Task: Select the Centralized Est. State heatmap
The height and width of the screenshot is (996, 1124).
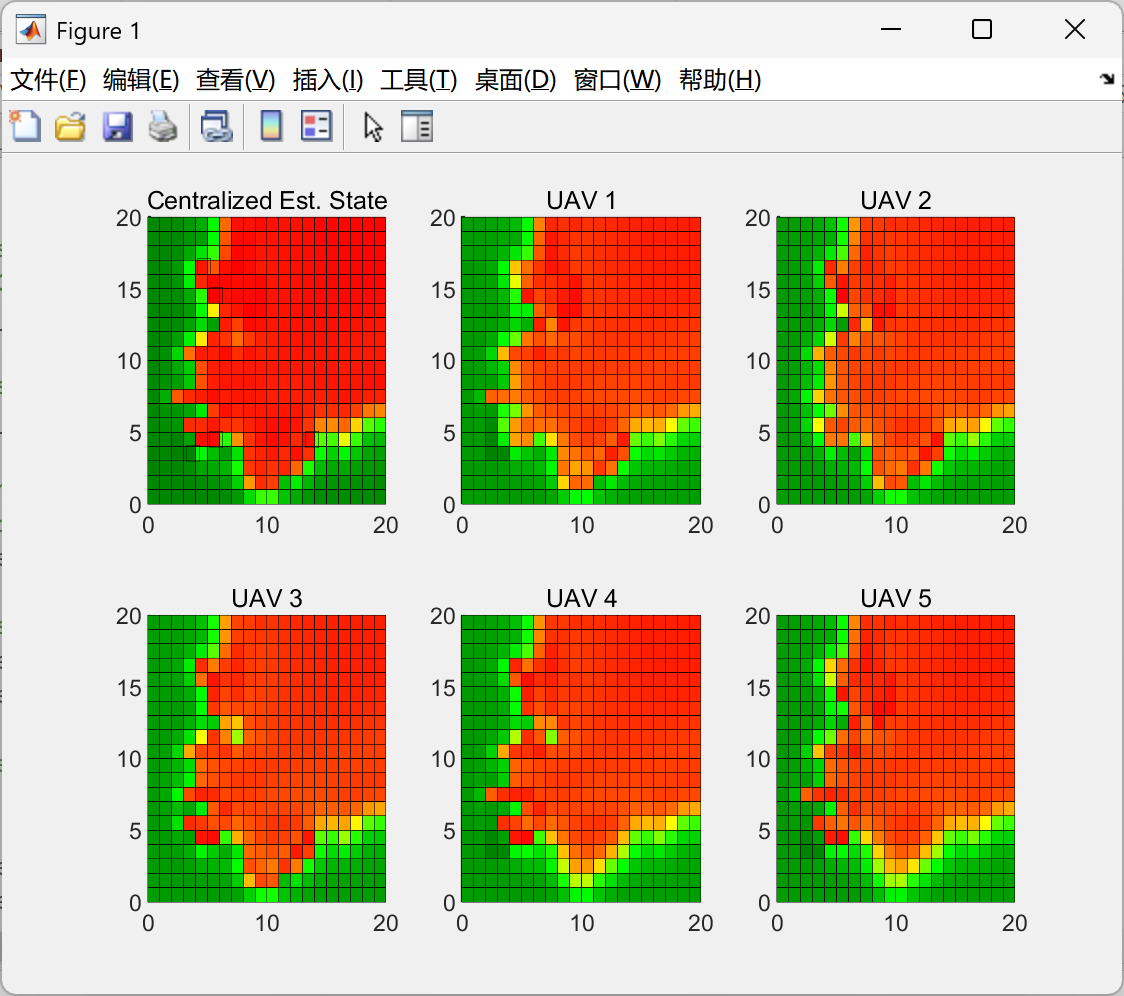Action: pos(267,361)
